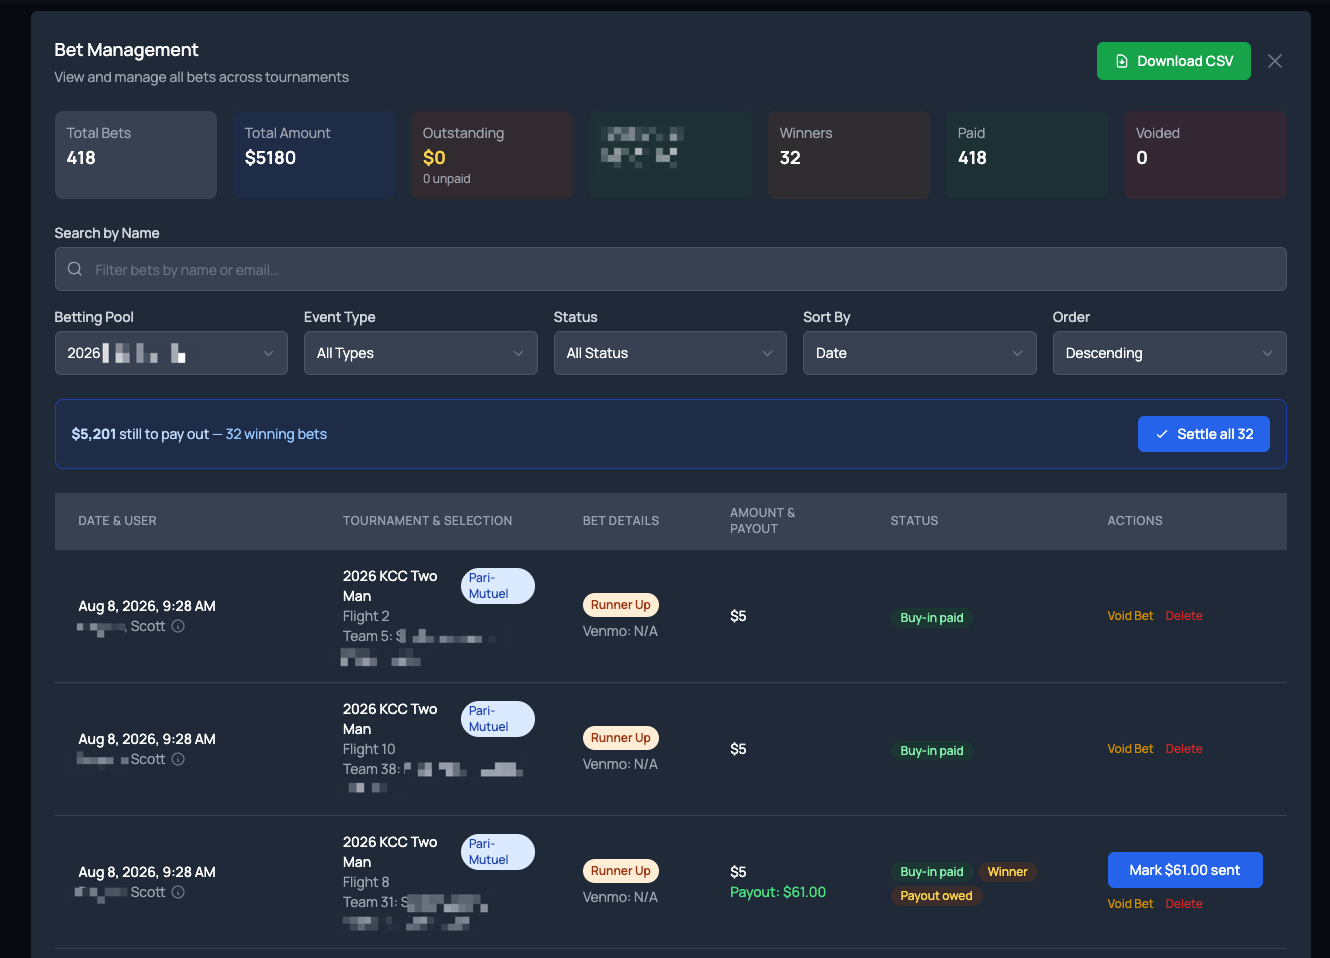Click Pari-Mutuel badge in Flight 8 row

[x=498, y=852]
